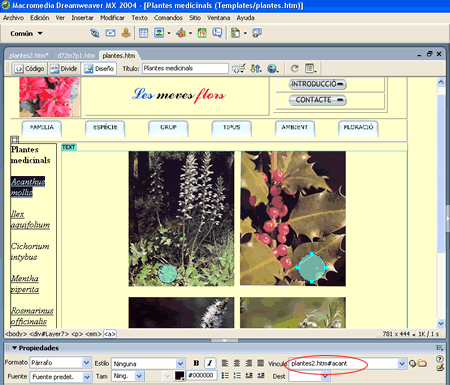Select the <a> tag in tag selector
The width and height of the screenshot is (450, 385).
click(110, 334)
